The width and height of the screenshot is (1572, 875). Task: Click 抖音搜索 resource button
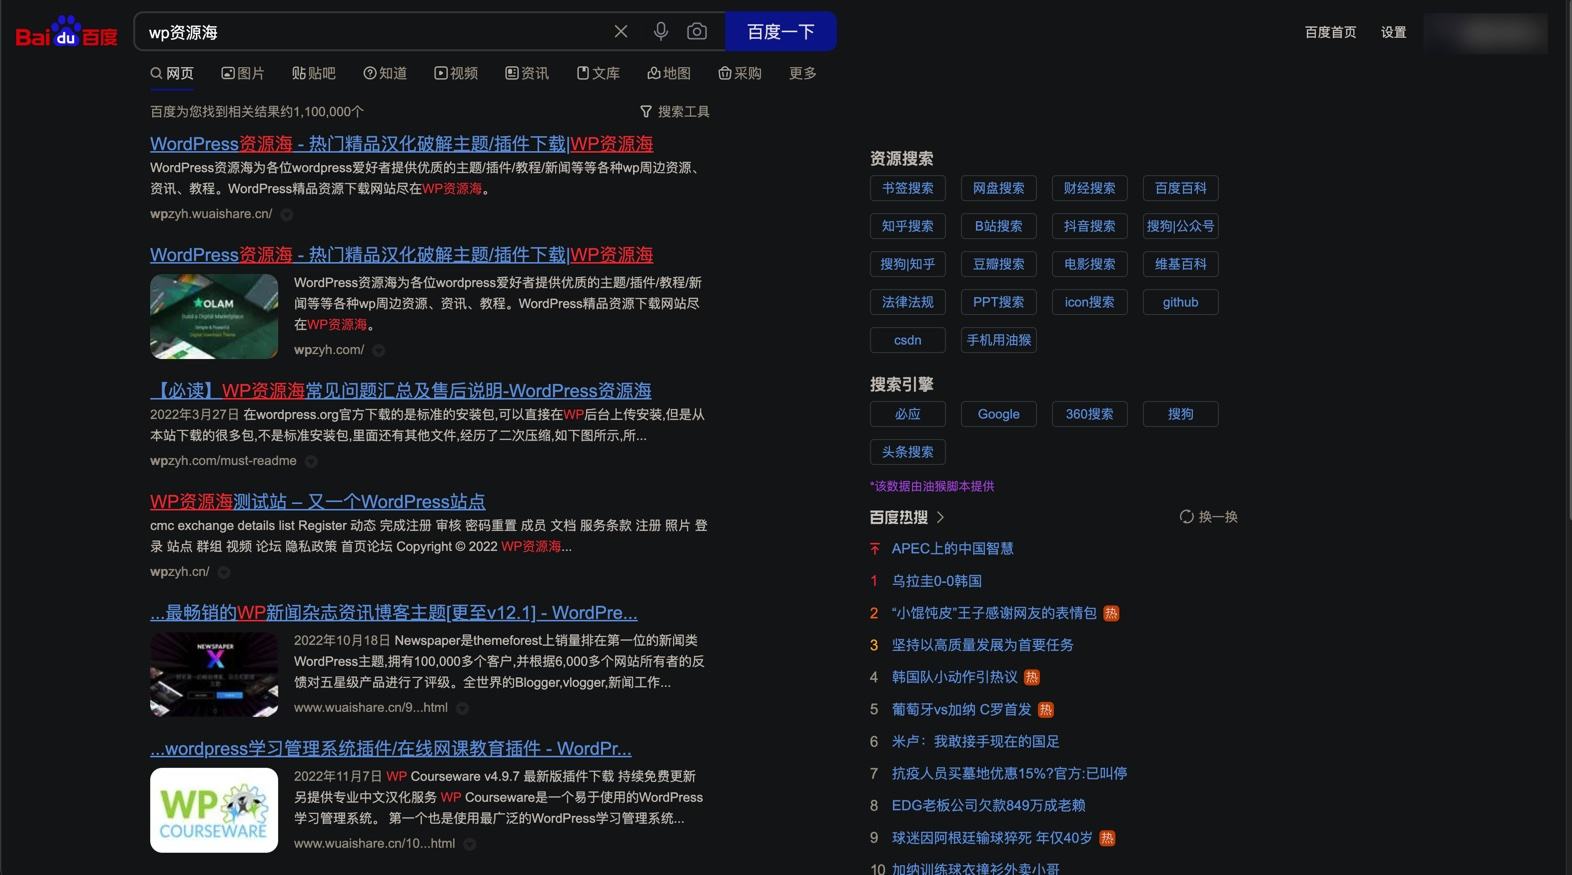pos(1090,226)
